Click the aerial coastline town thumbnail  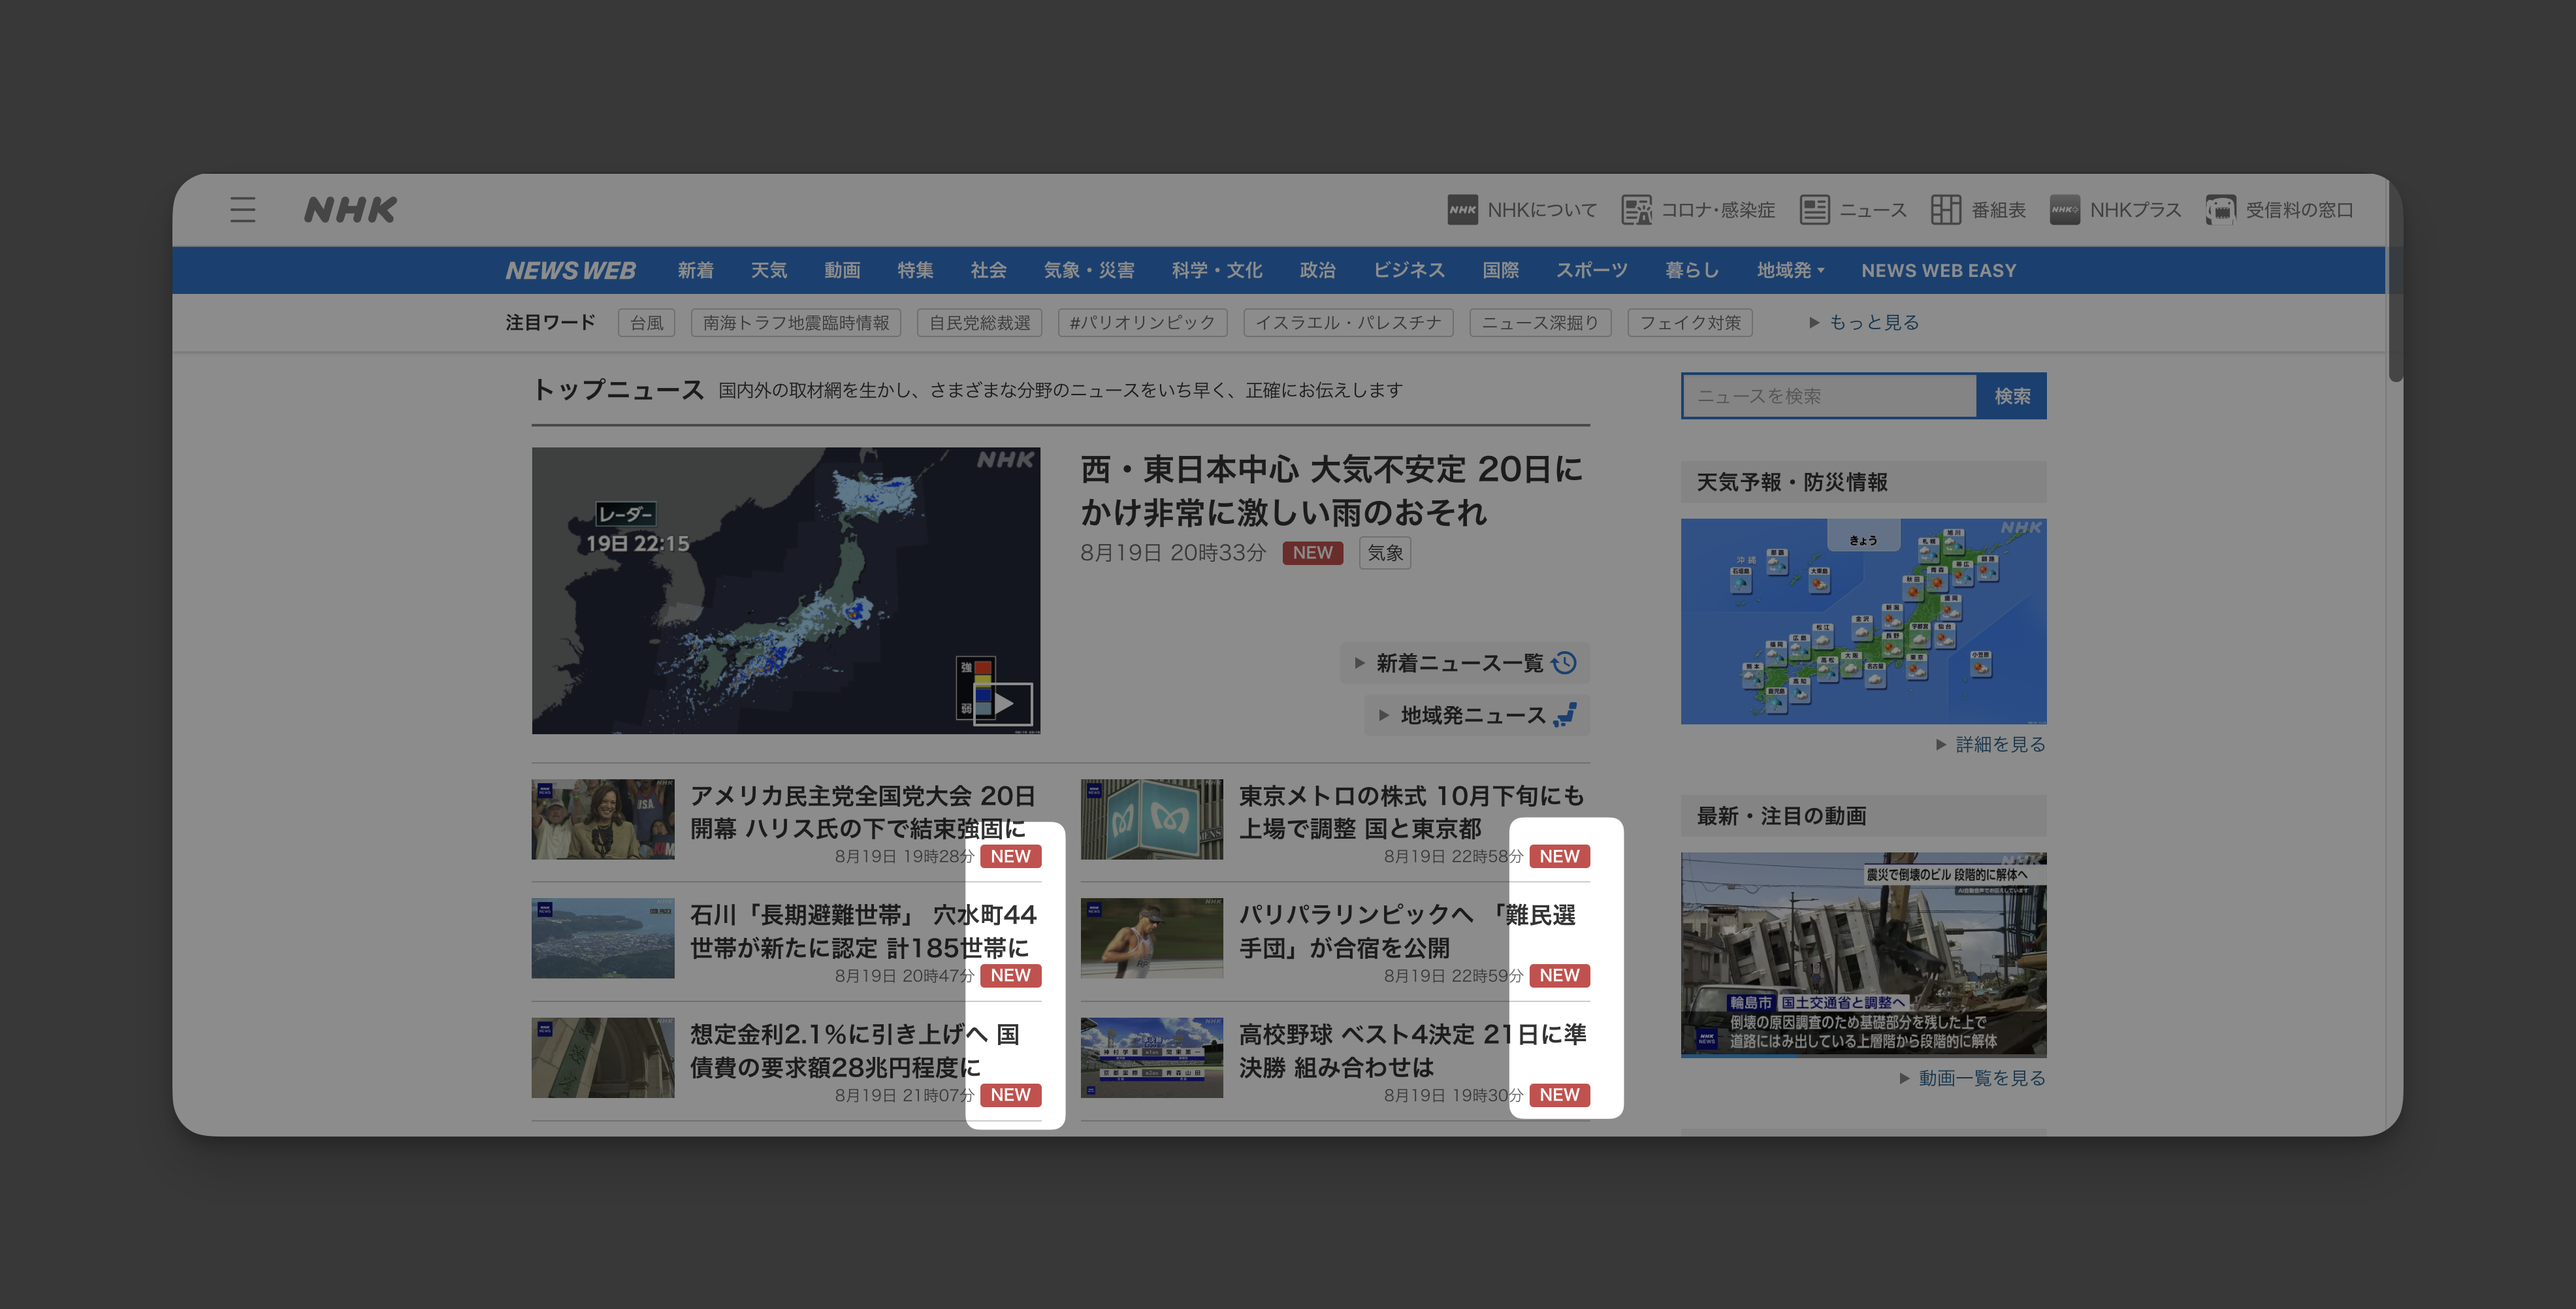point(603,938)
